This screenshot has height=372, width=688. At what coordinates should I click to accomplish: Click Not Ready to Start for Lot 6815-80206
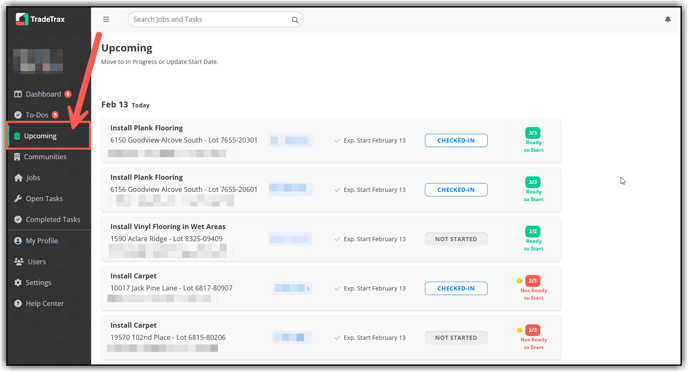(x=534, y=343)
